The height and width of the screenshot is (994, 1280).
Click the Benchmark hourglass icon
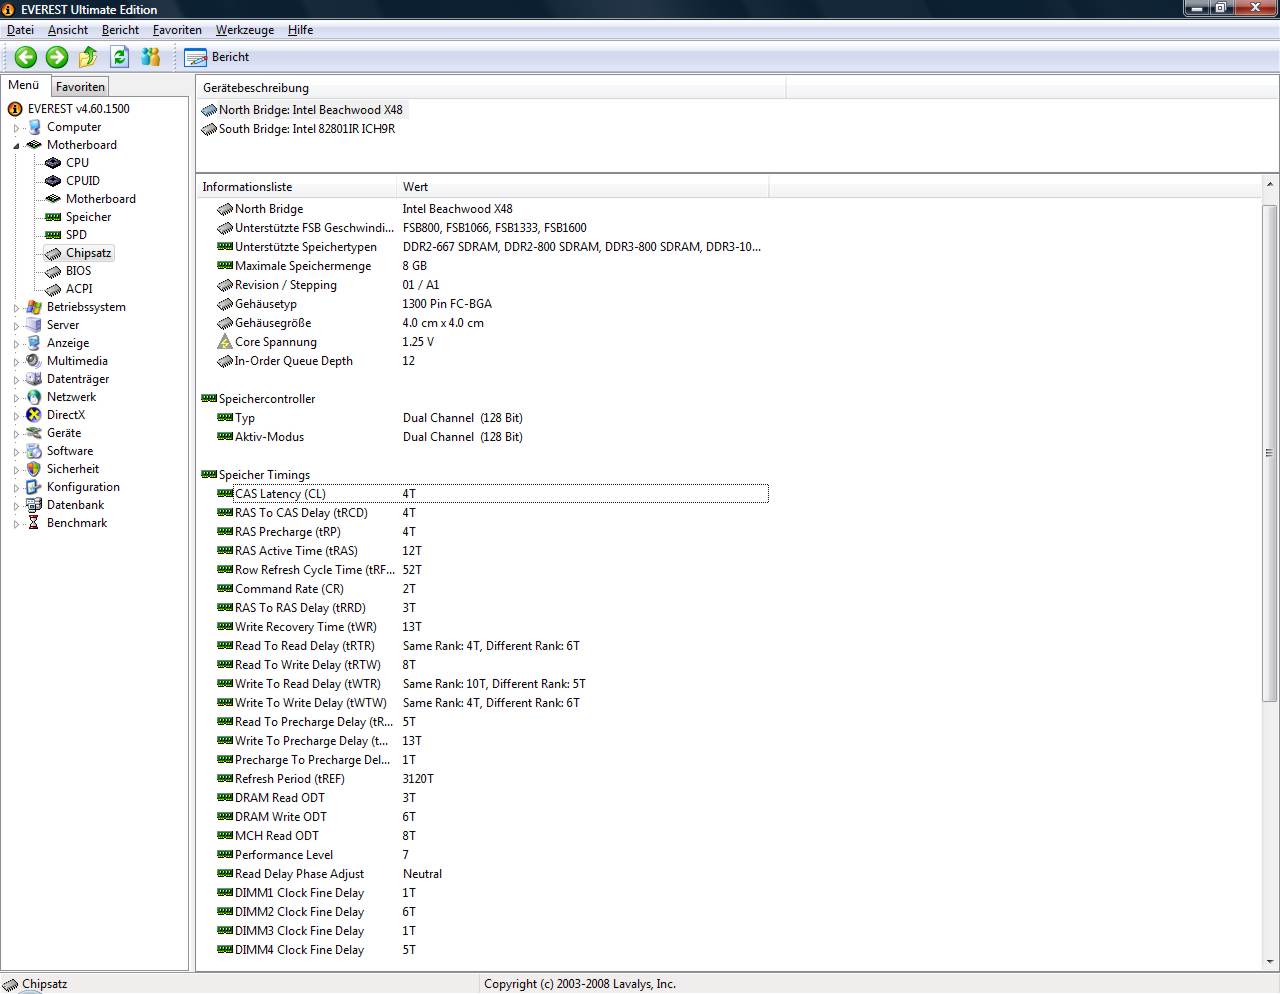click(x=34, y=523)
